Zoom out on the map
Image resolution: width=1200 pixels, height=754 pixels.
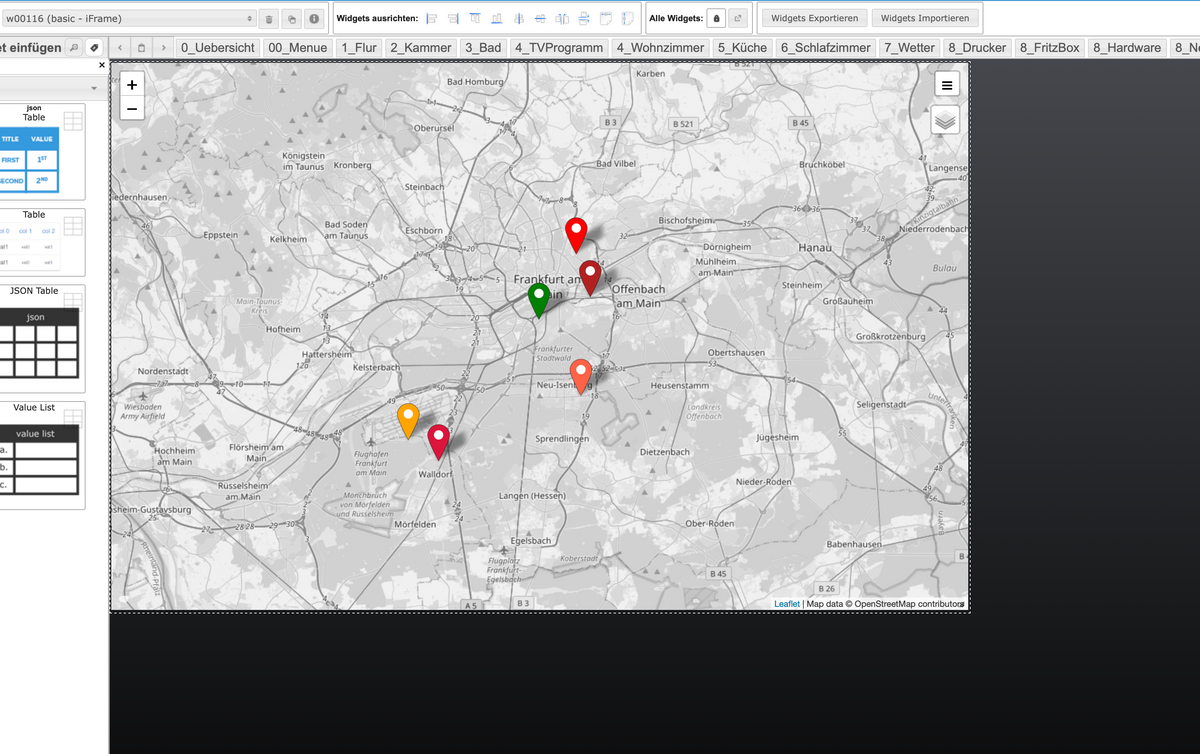tap(132, 108)
